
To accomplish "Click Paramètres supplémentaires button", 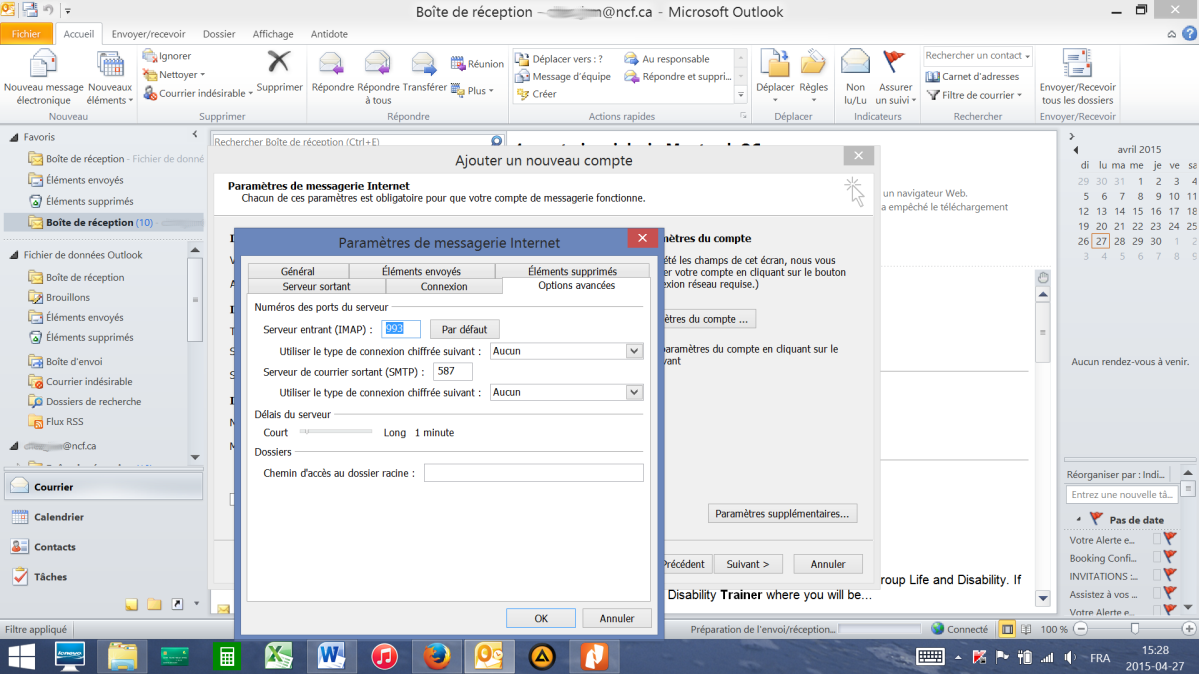I will 781,513.
